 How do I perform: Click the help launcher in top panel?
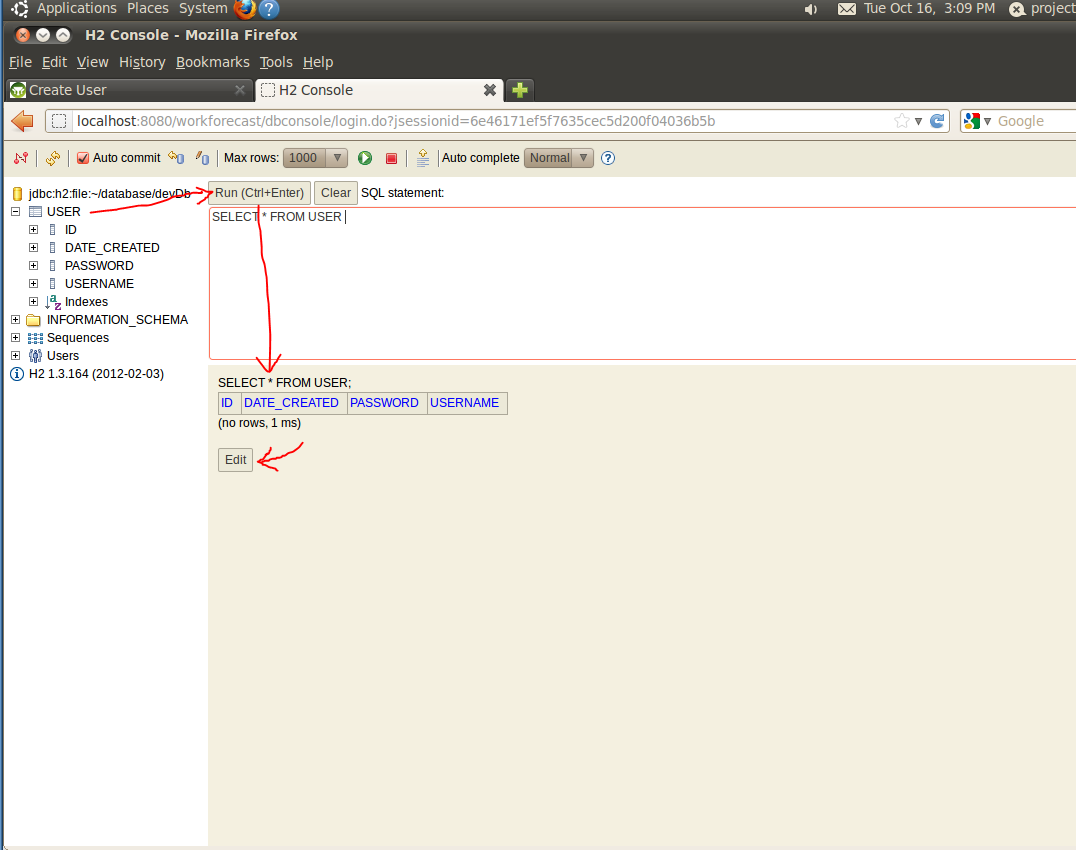pyautogui.click(x=270, y=9)
